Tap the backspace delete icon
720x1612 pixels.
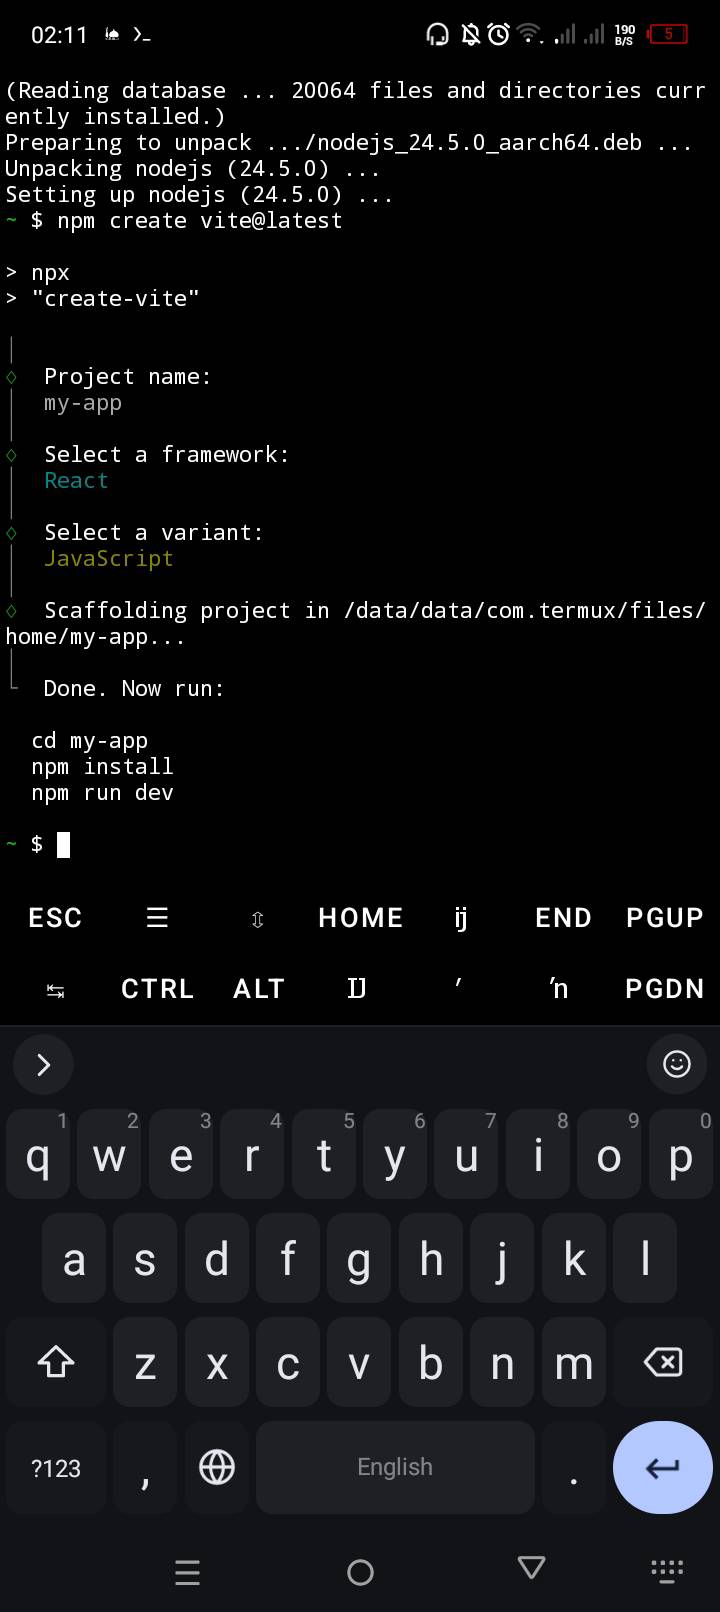pos(663,1362)
